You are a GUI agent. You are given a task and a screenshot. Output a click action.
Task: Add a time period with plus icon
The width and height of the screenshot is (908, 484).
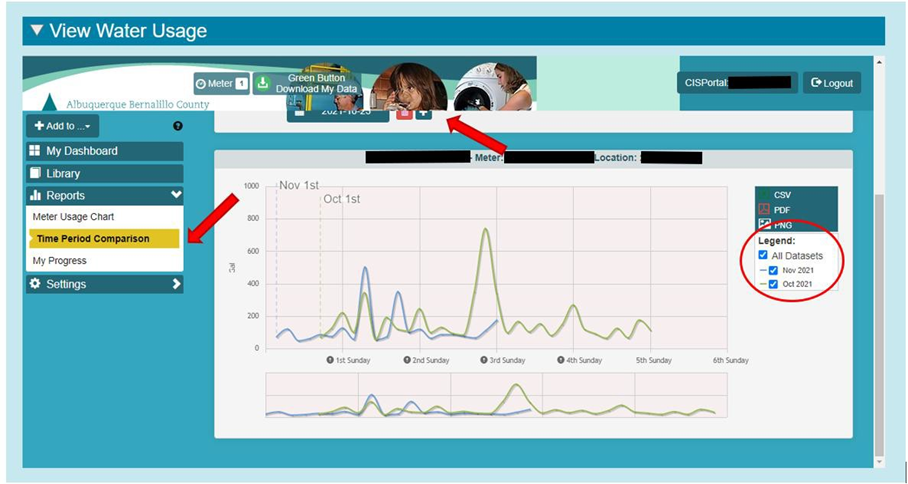(424, 113)
